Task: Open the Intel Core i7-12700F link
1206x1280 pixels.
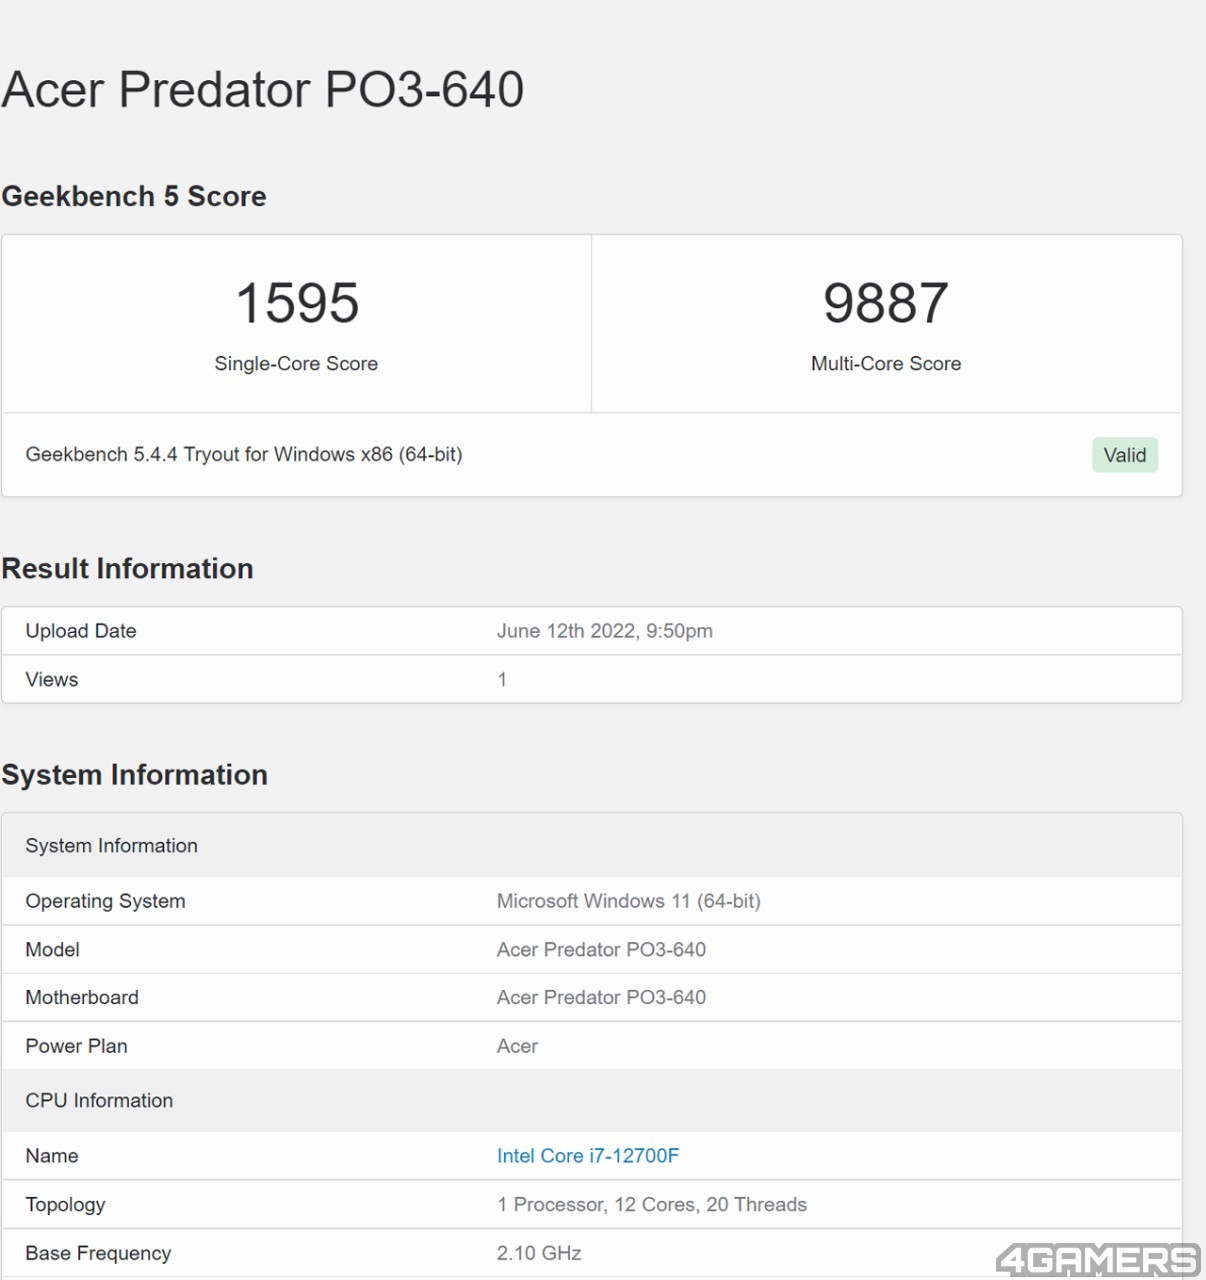Action: click(588, 1156)
